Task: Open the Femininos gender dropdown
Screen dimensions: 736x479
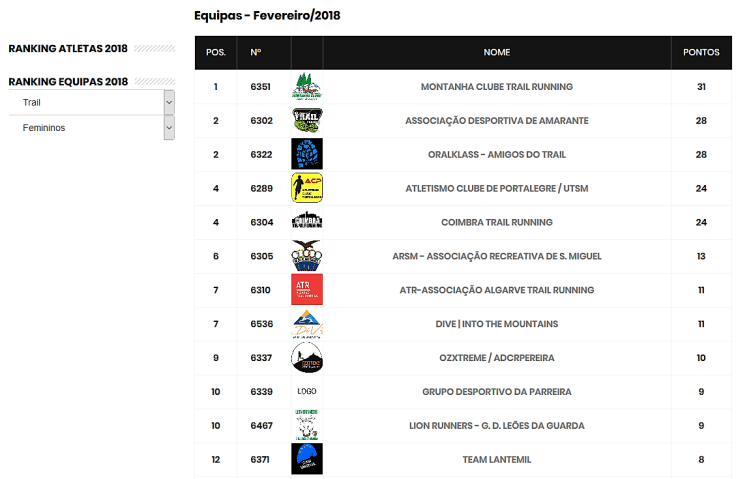Action: click(x=92, y=128)
